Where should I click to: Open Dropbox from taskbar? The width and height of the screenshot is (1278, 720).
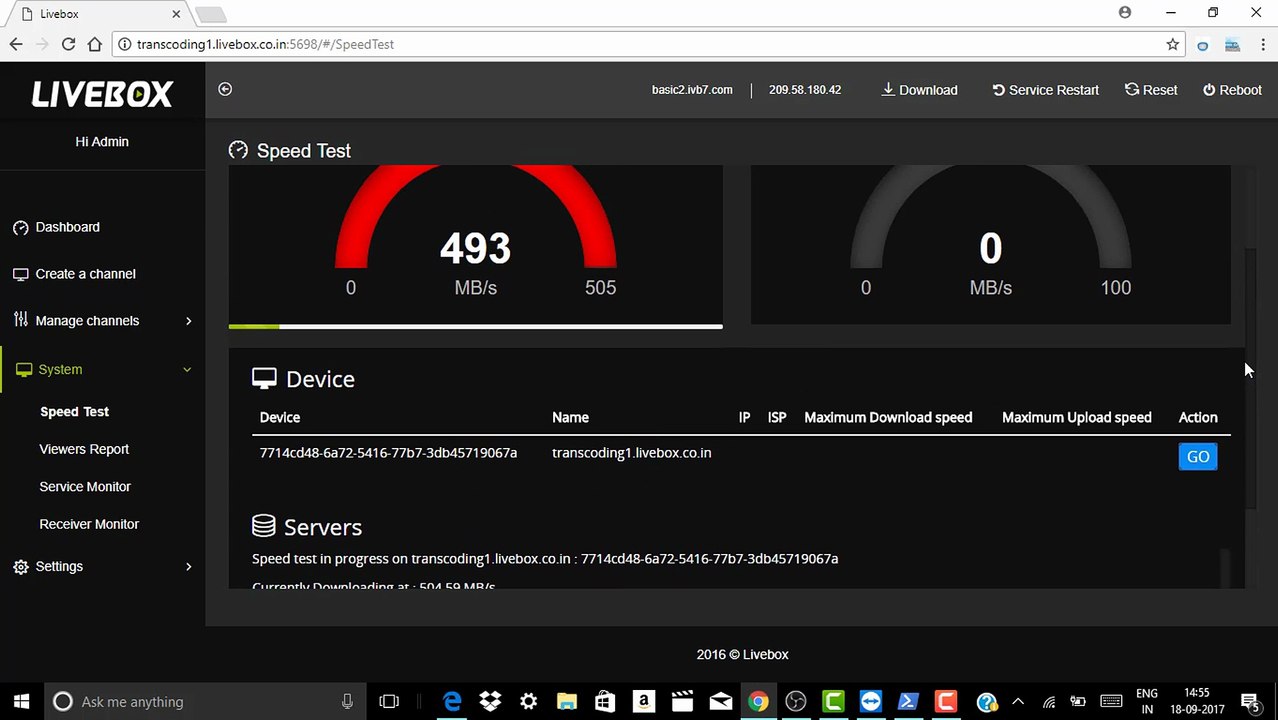(490, 701)
